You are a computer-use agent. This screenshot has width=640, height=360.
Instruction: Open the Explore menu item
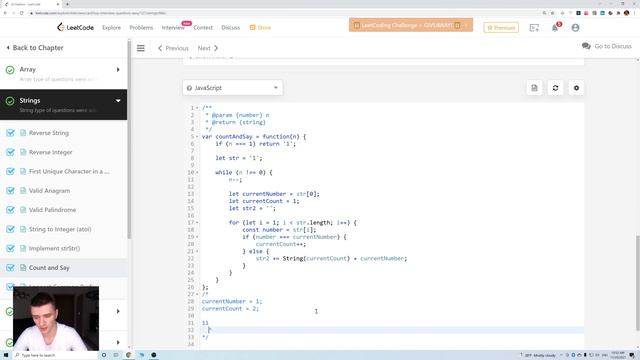(111, 27)
